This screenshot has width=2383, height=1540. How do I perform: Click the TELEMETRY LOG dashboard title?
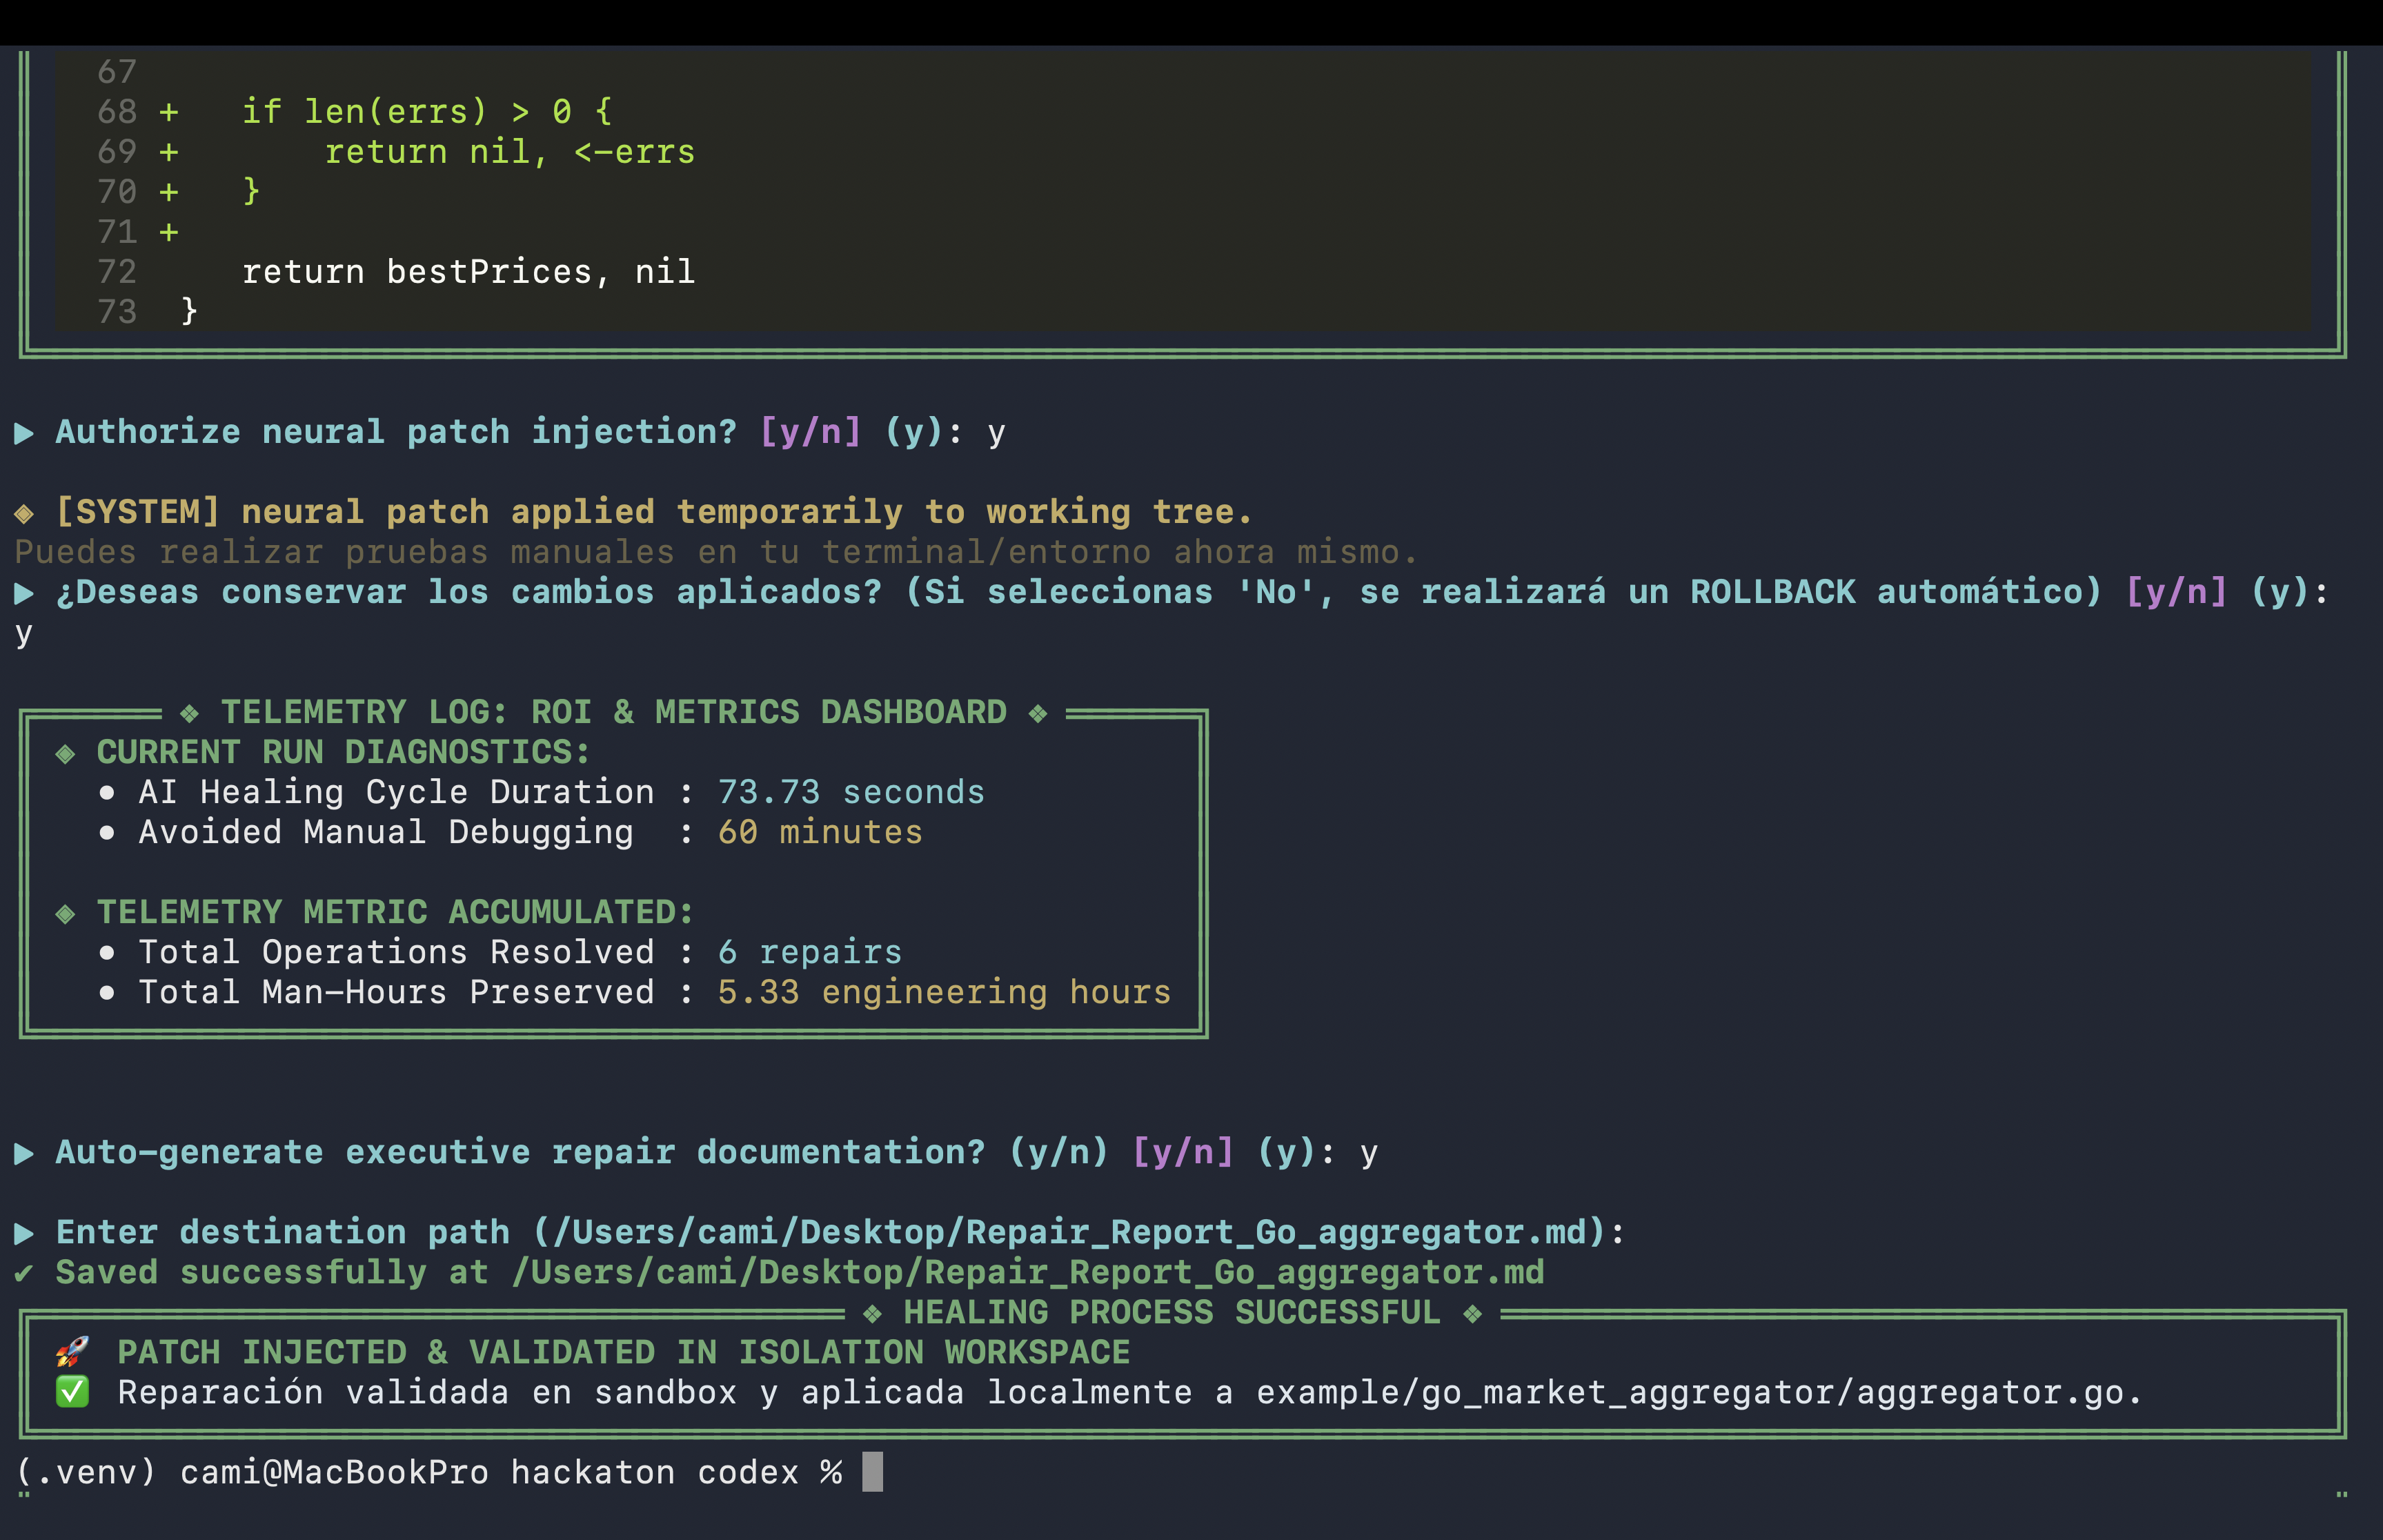[x=614, y=712]
